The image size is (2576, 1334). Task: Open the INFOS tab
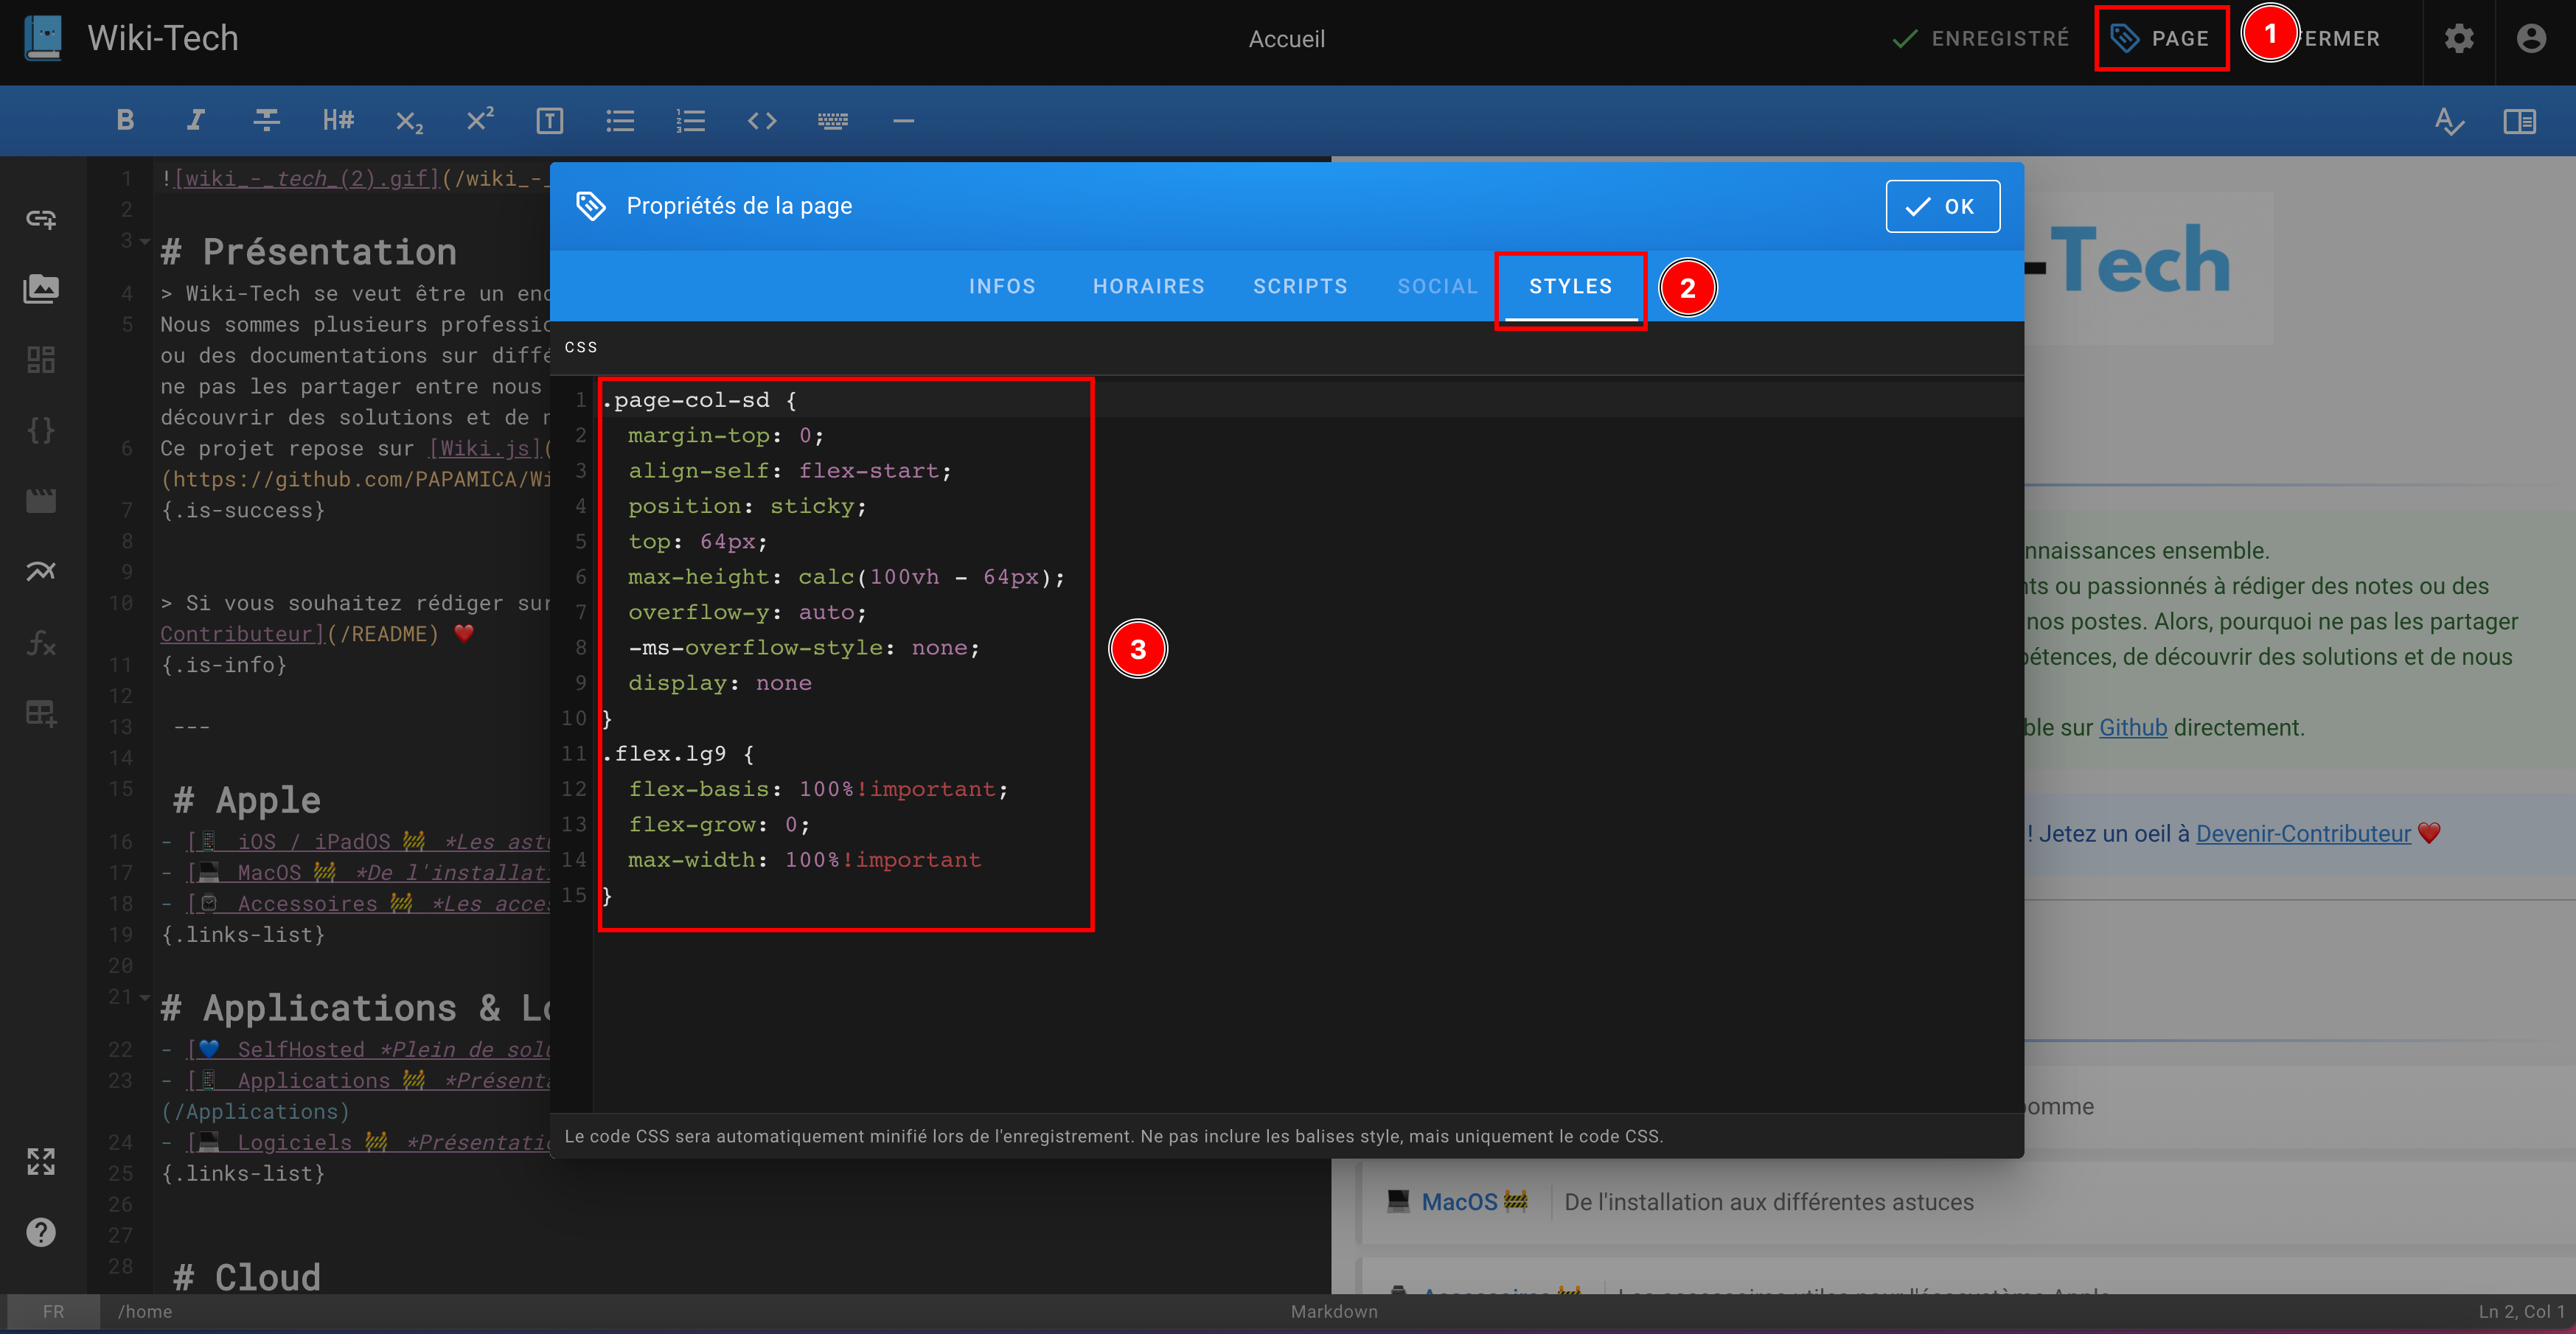click(x=1002, y=286)
